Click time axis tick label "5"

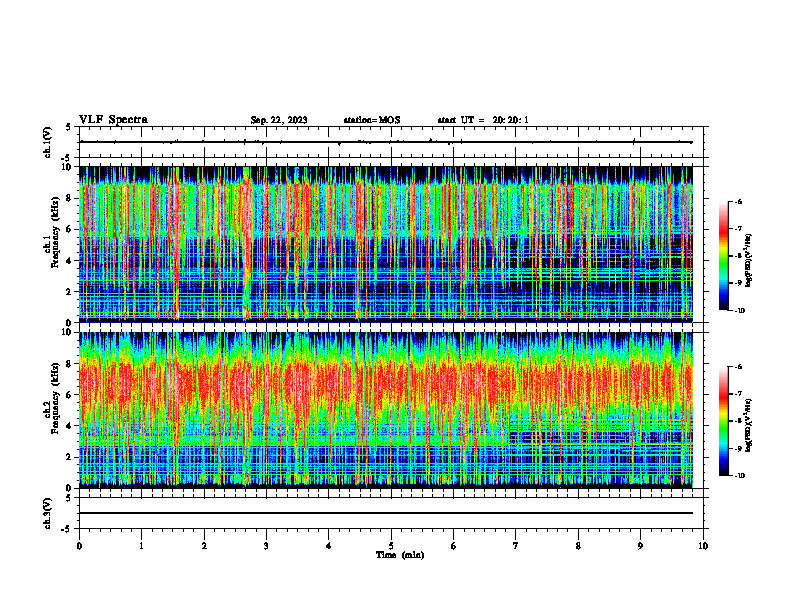[x=391, y=546]
